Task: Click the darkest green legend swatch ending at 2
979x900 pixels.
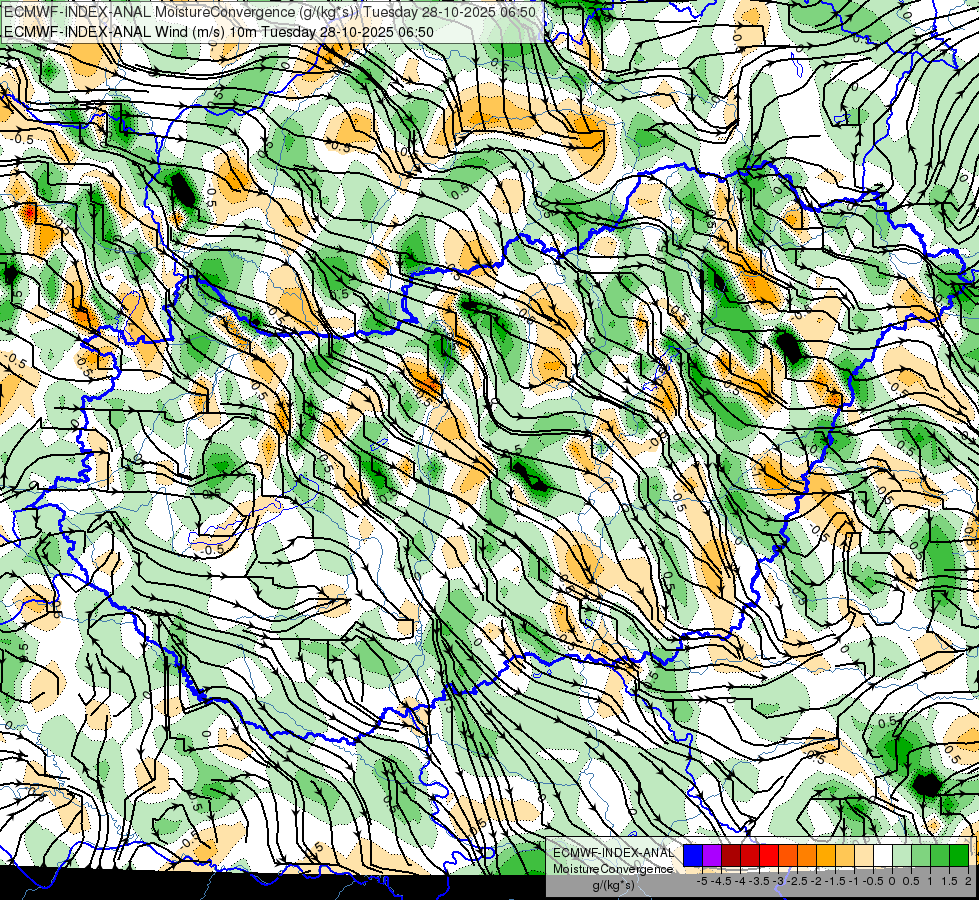Action: pyautogui.click(x=959, y=855)
